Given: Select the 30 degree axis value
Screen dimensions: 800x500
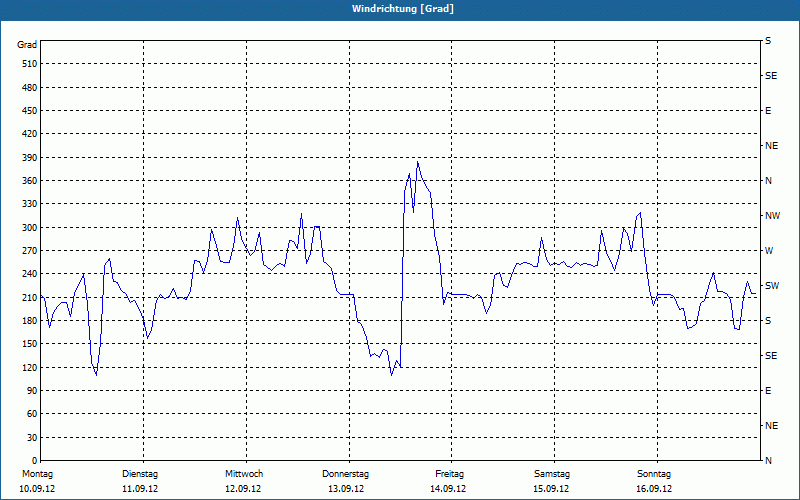Looking at the screenshot, I should [32, 438].
